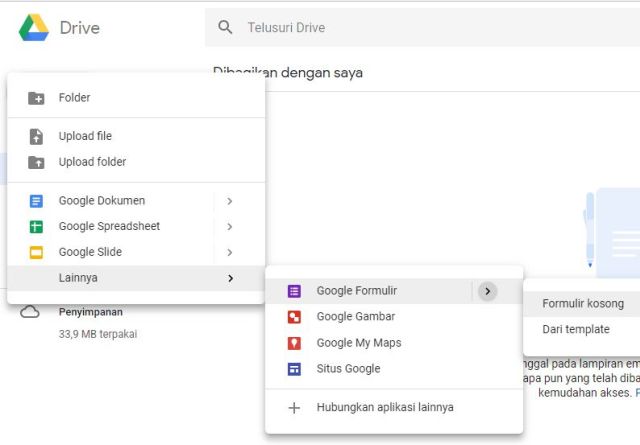
Task: Click the Google Dokumen blue icon
Action: tap(36, 201)
